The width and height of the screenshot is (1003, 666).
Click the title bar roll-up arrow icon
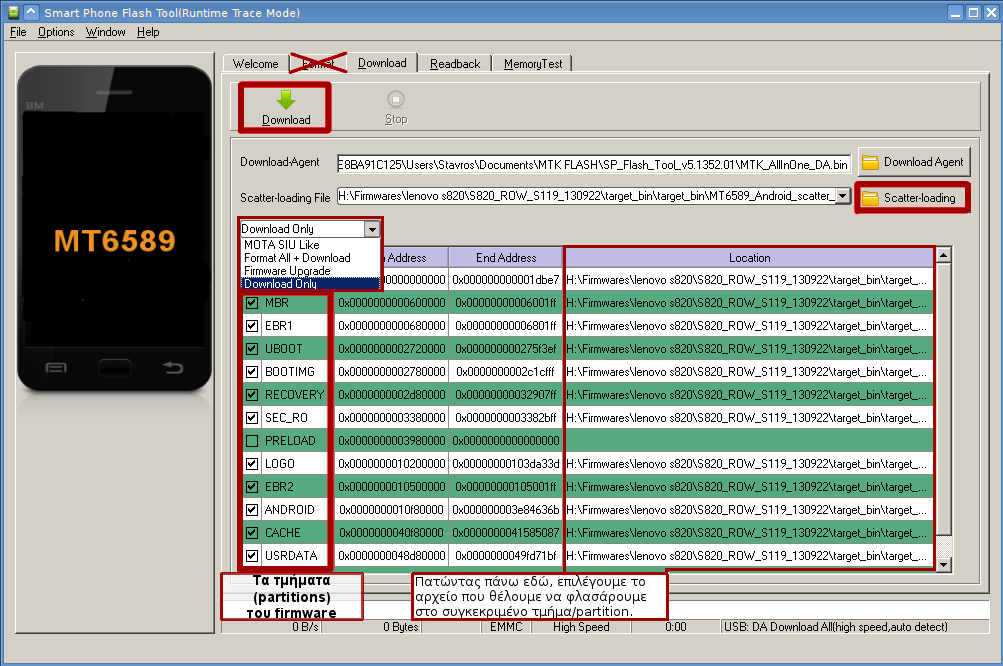(31, 12)
